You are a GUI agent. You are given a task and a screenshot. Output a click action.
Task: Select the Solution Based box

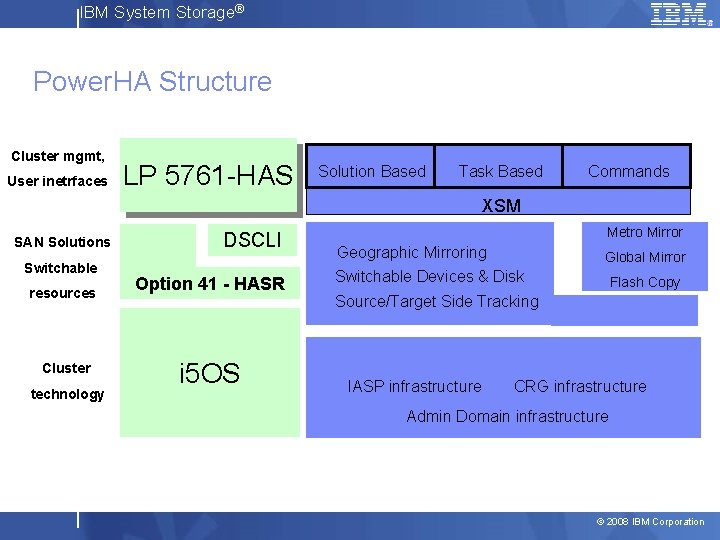[370, 166]
